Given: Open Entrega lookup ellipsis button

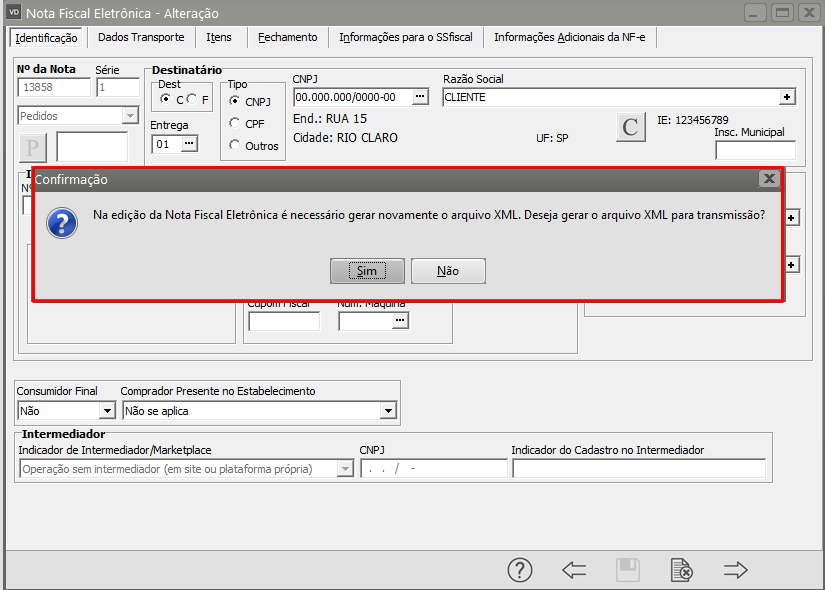Looking at the screenshot, I should (189, 144).
